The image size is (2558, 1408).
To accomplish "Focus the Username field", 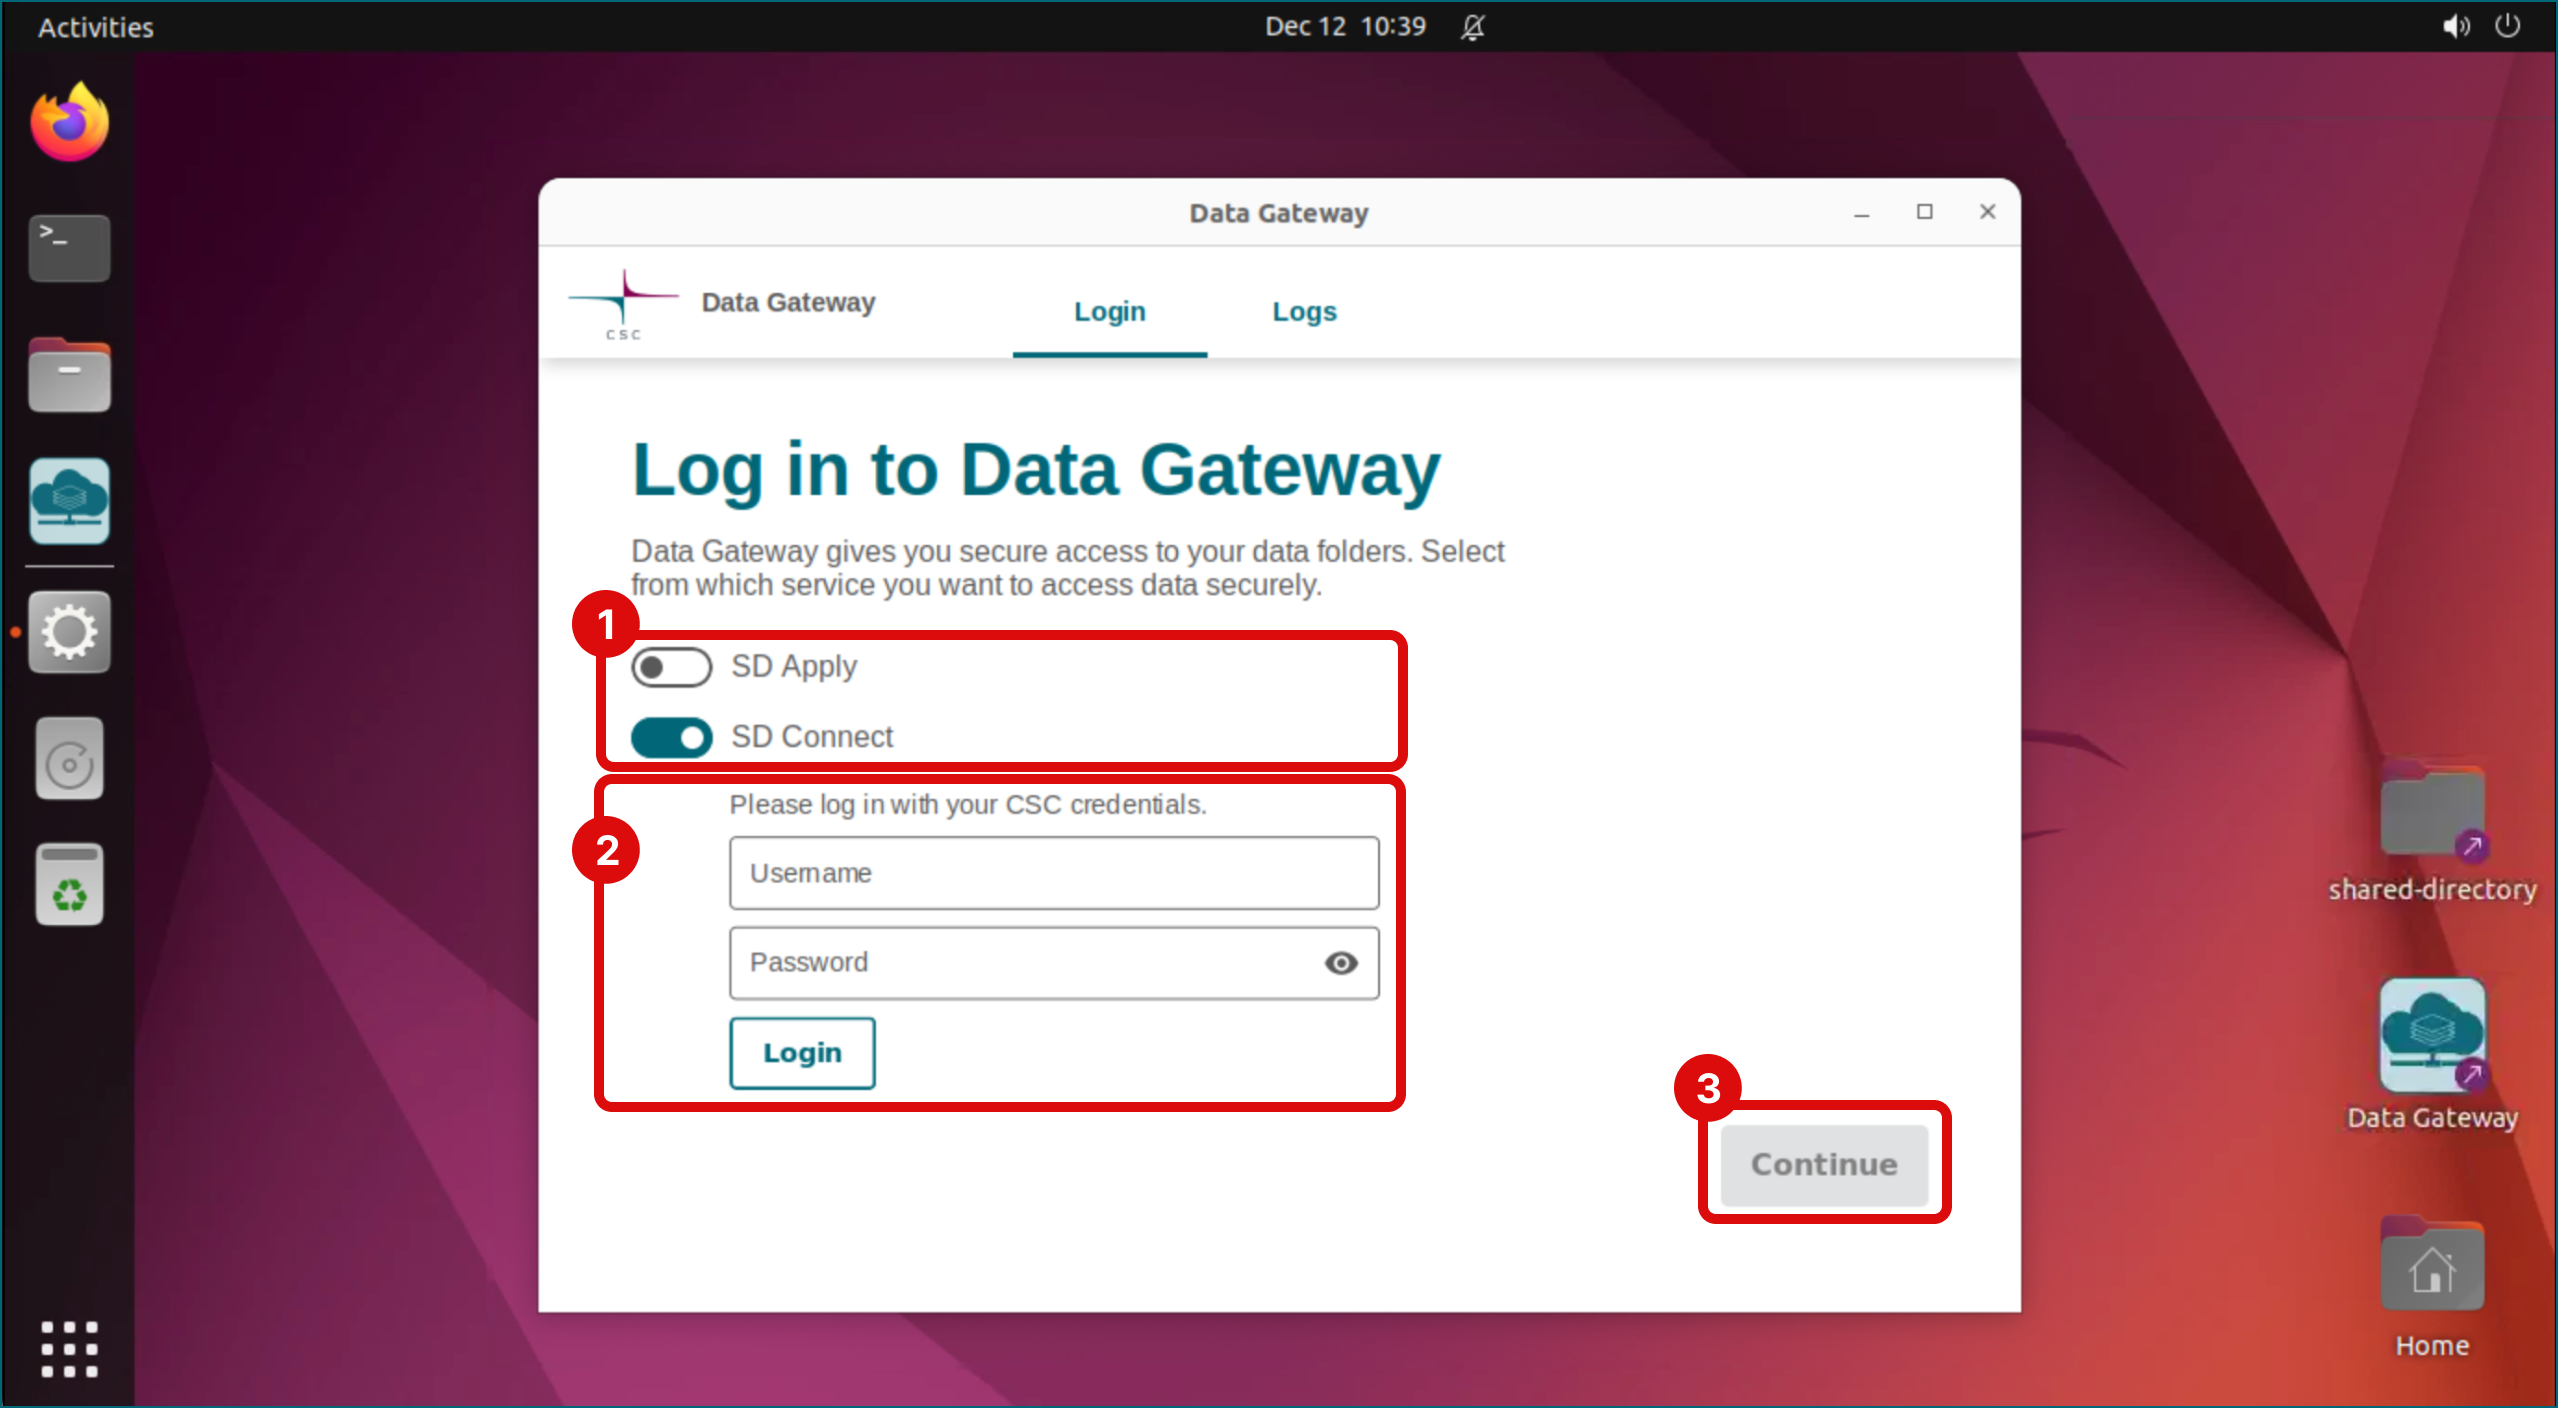I will 1054,873.
